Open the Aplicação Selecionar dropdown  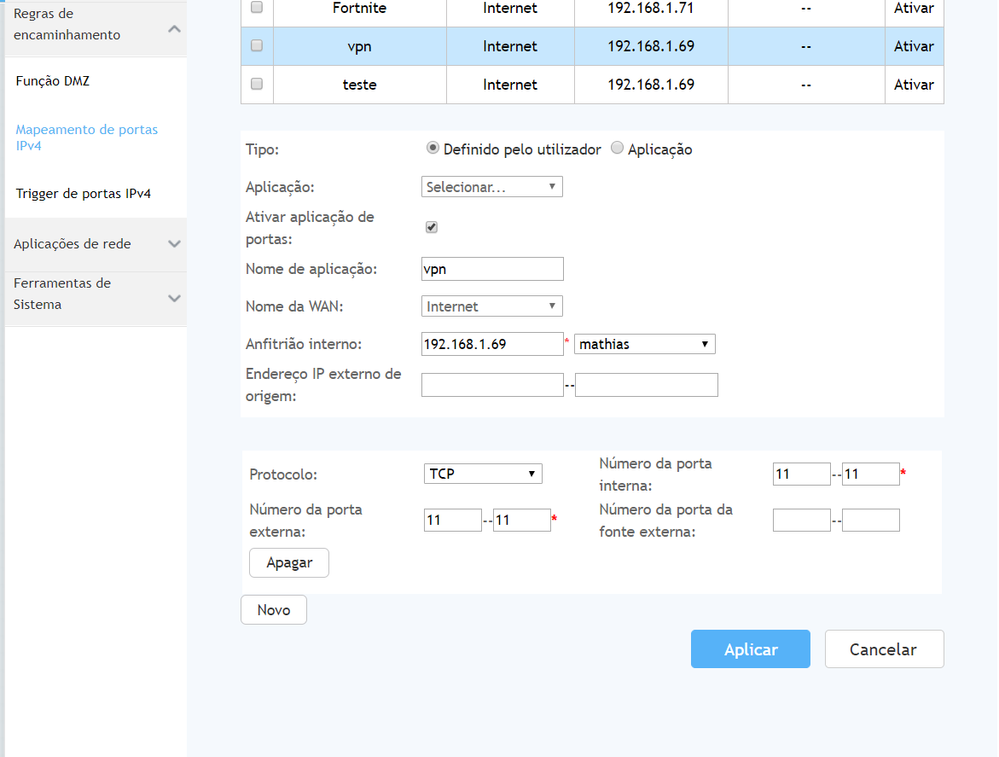(x=491, y=187)
